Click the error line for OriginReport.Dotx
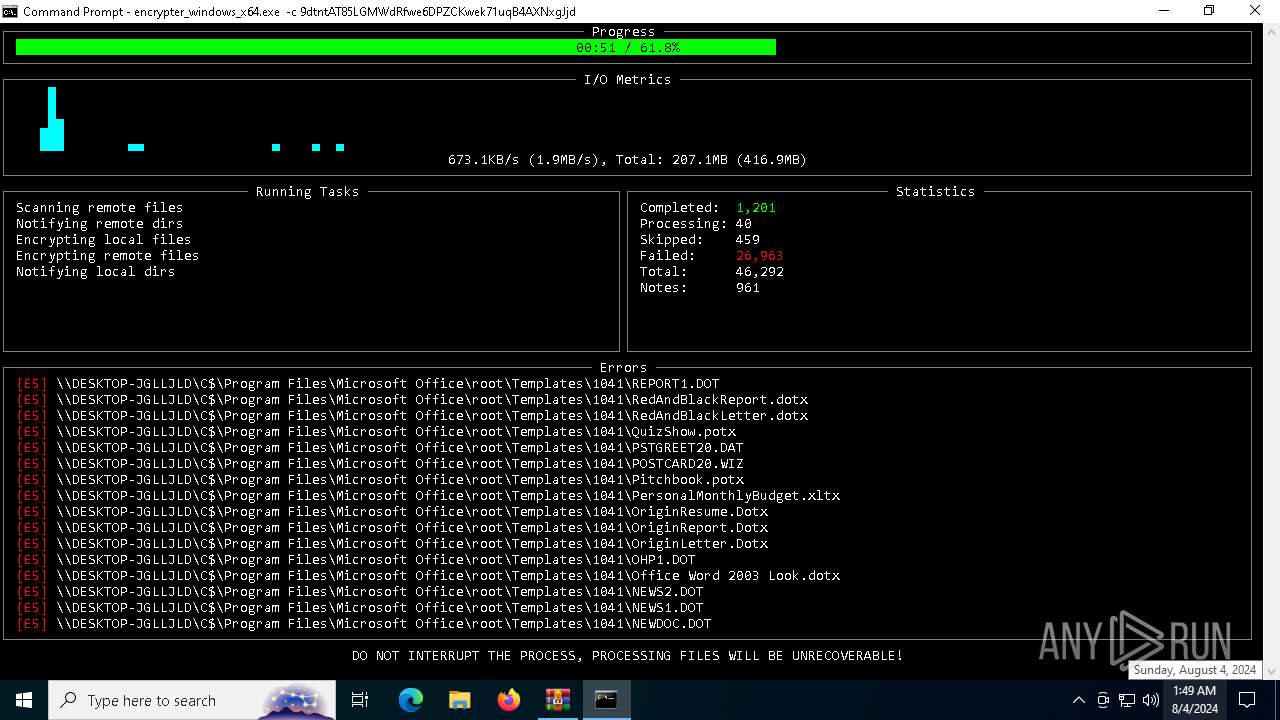Viewport: 1280px width, 720px height. (x=392, y=528)
